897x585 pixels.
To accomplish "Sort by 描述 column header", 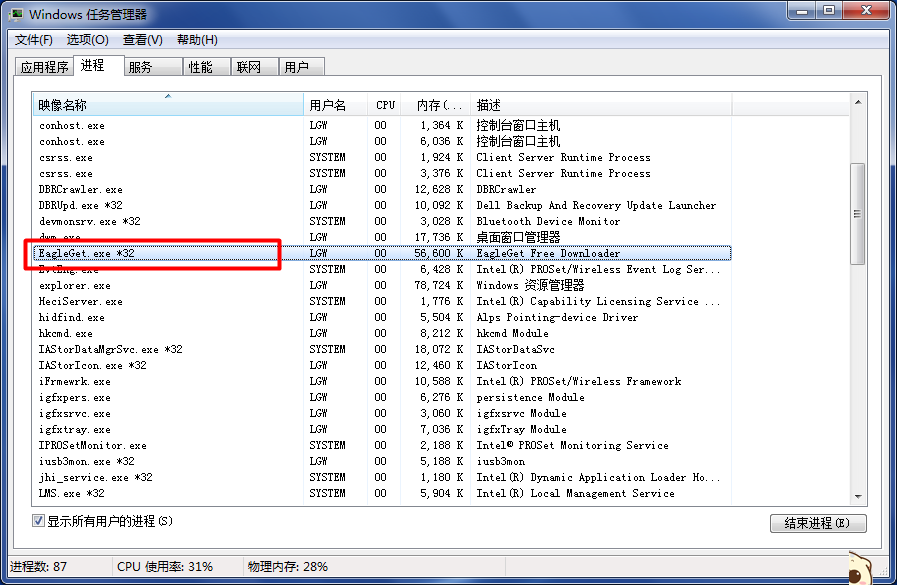I will click(601, 105).
